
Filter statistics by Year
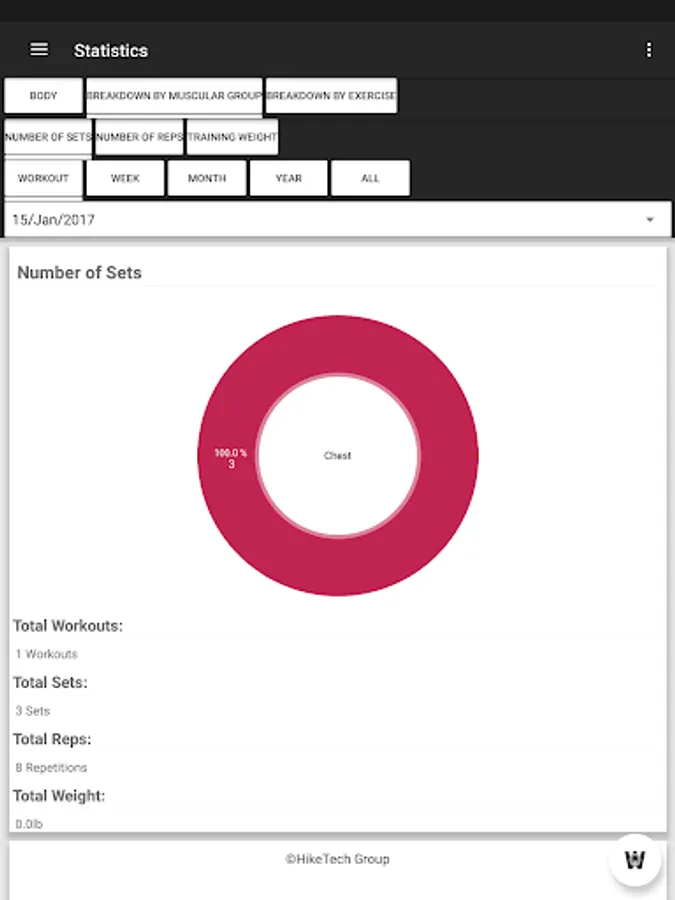[289, 178]
